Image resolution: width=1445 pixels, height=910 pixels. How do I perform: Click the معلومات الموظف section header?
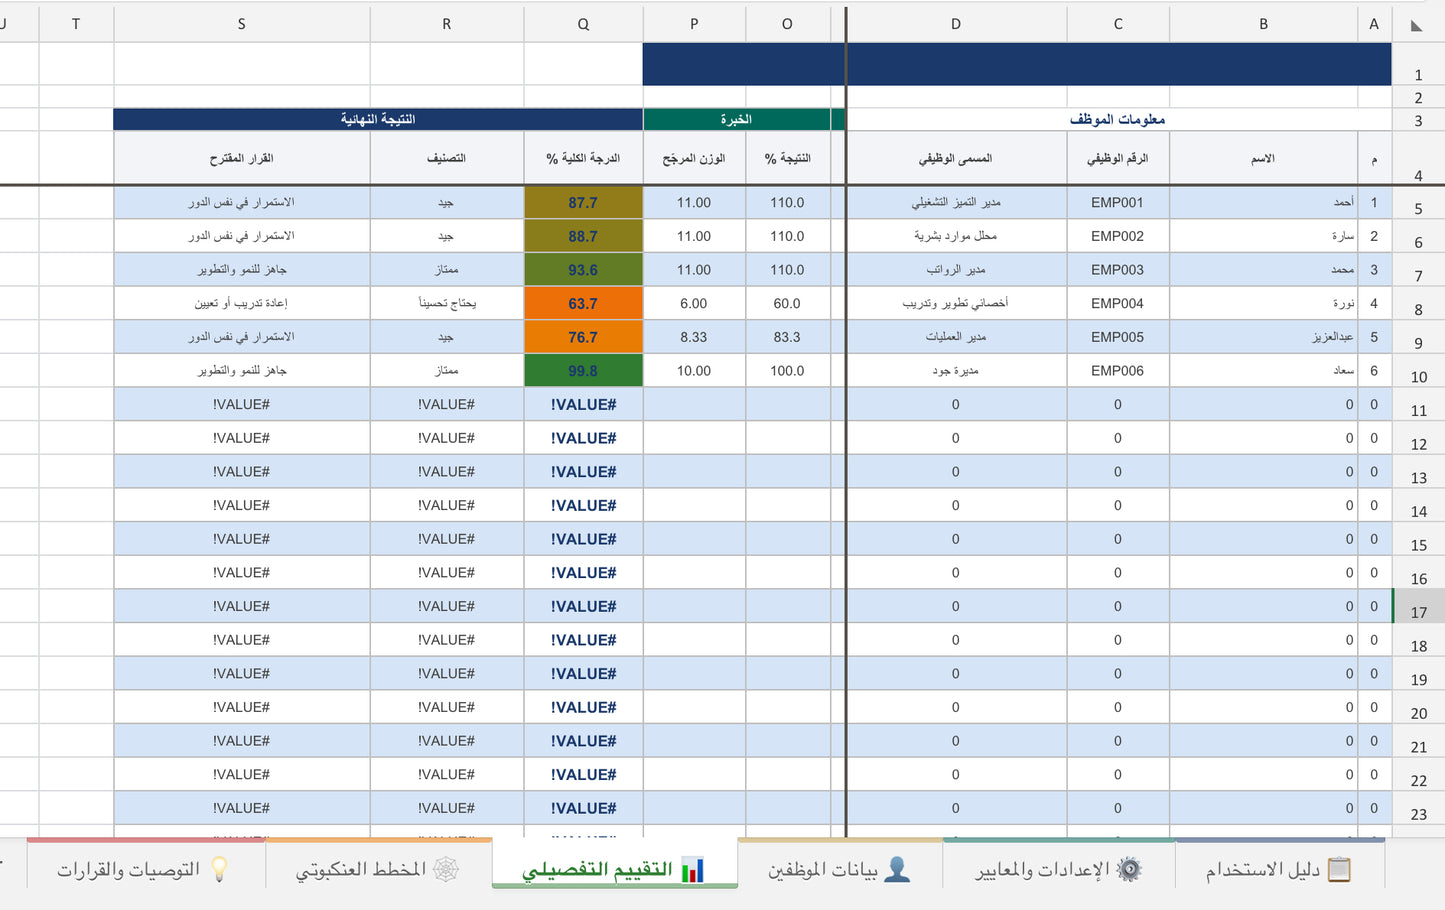coord(1118,119)
